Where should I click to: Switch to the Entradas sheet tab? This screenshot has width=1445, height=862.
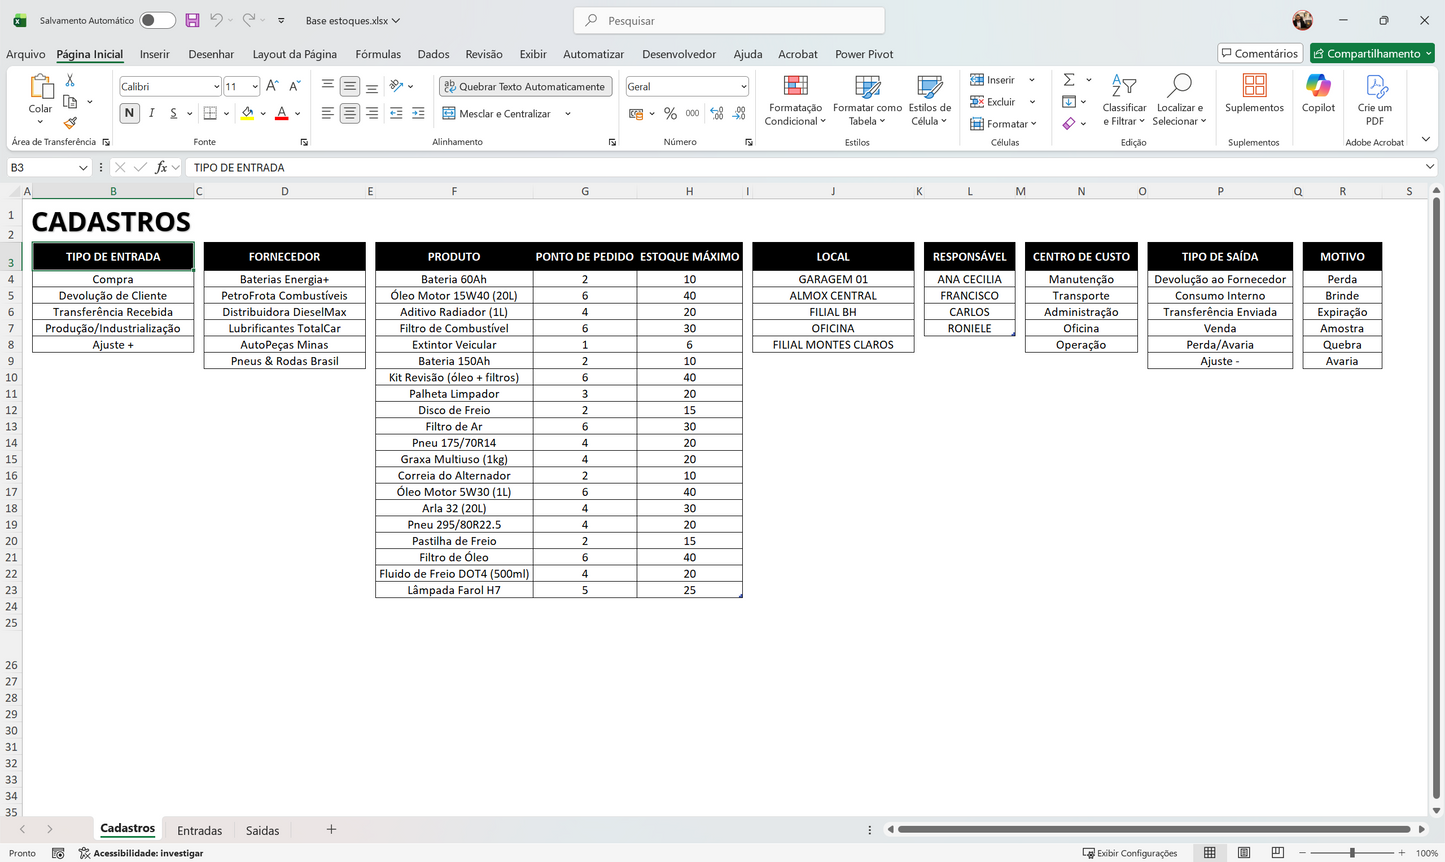(200, 830)
